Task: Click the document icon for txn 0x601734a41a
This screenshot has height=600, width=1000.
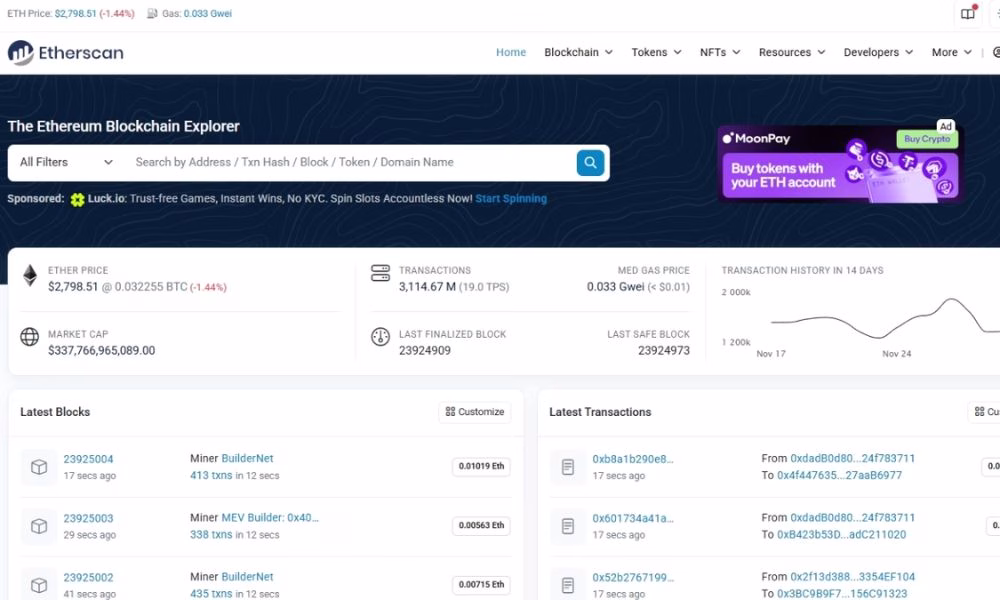Action: click(568, 526)
